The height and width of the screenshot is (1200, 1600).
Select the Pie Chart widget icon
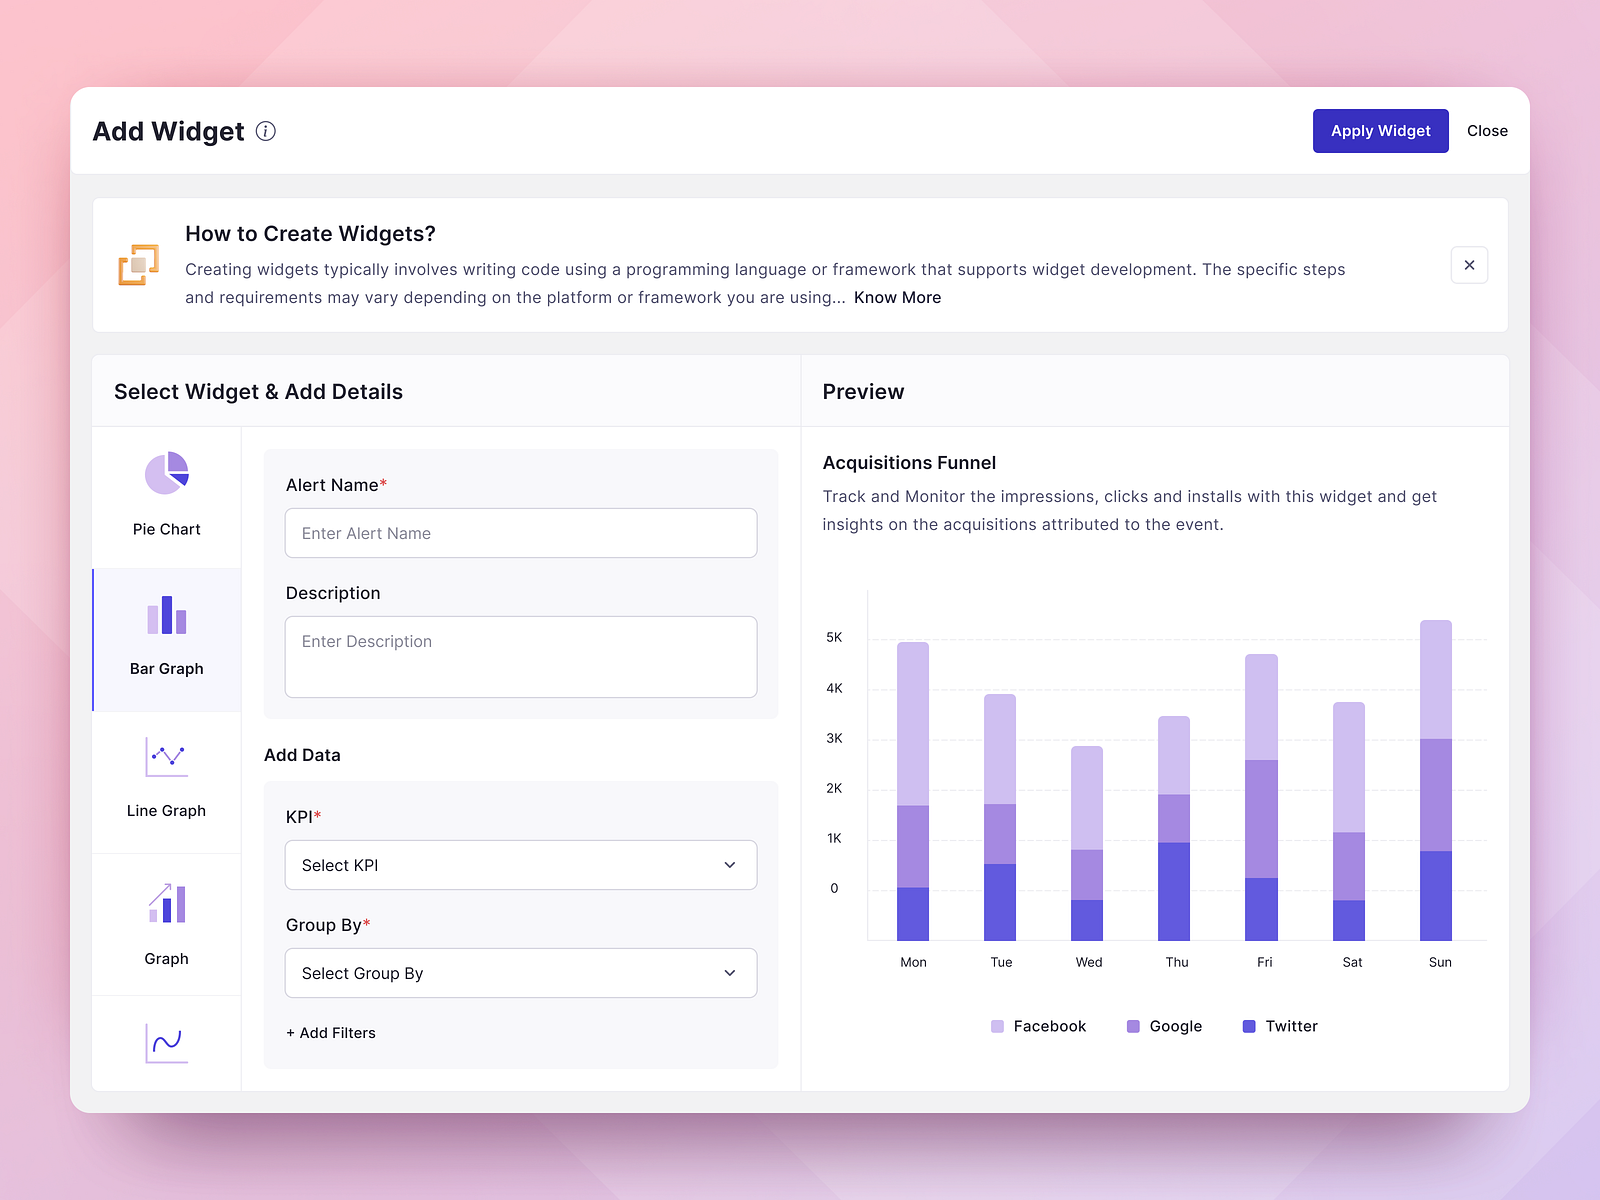point(166,473)
